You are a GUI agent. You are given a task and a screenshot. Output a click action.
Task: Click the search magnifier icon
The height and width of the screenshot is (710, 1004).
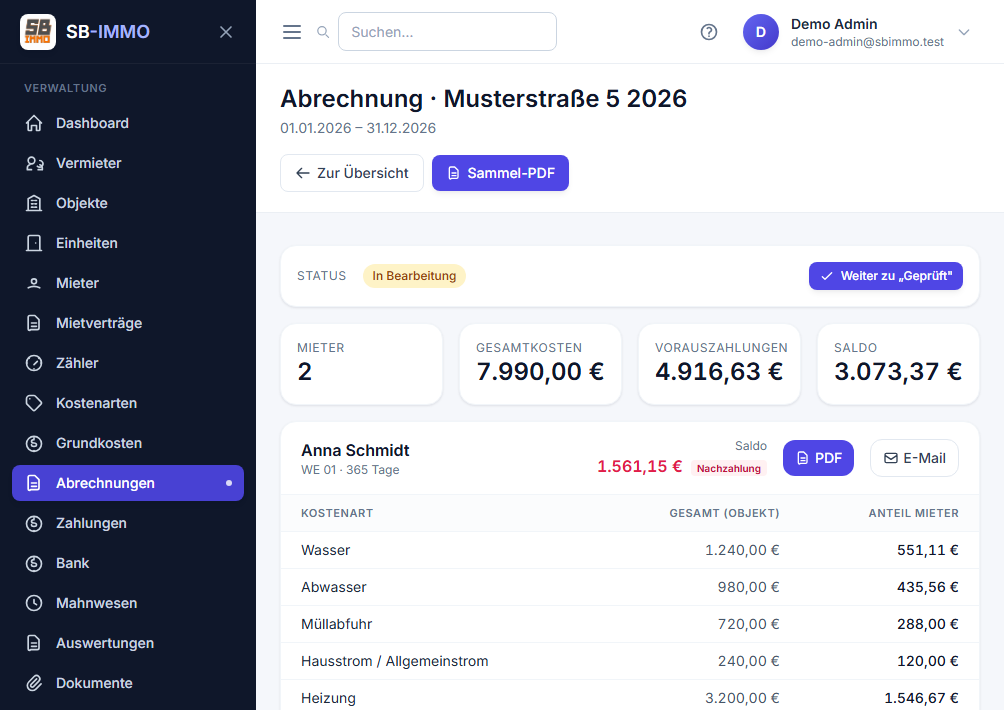pyautogui.click(x=323, y=32)
